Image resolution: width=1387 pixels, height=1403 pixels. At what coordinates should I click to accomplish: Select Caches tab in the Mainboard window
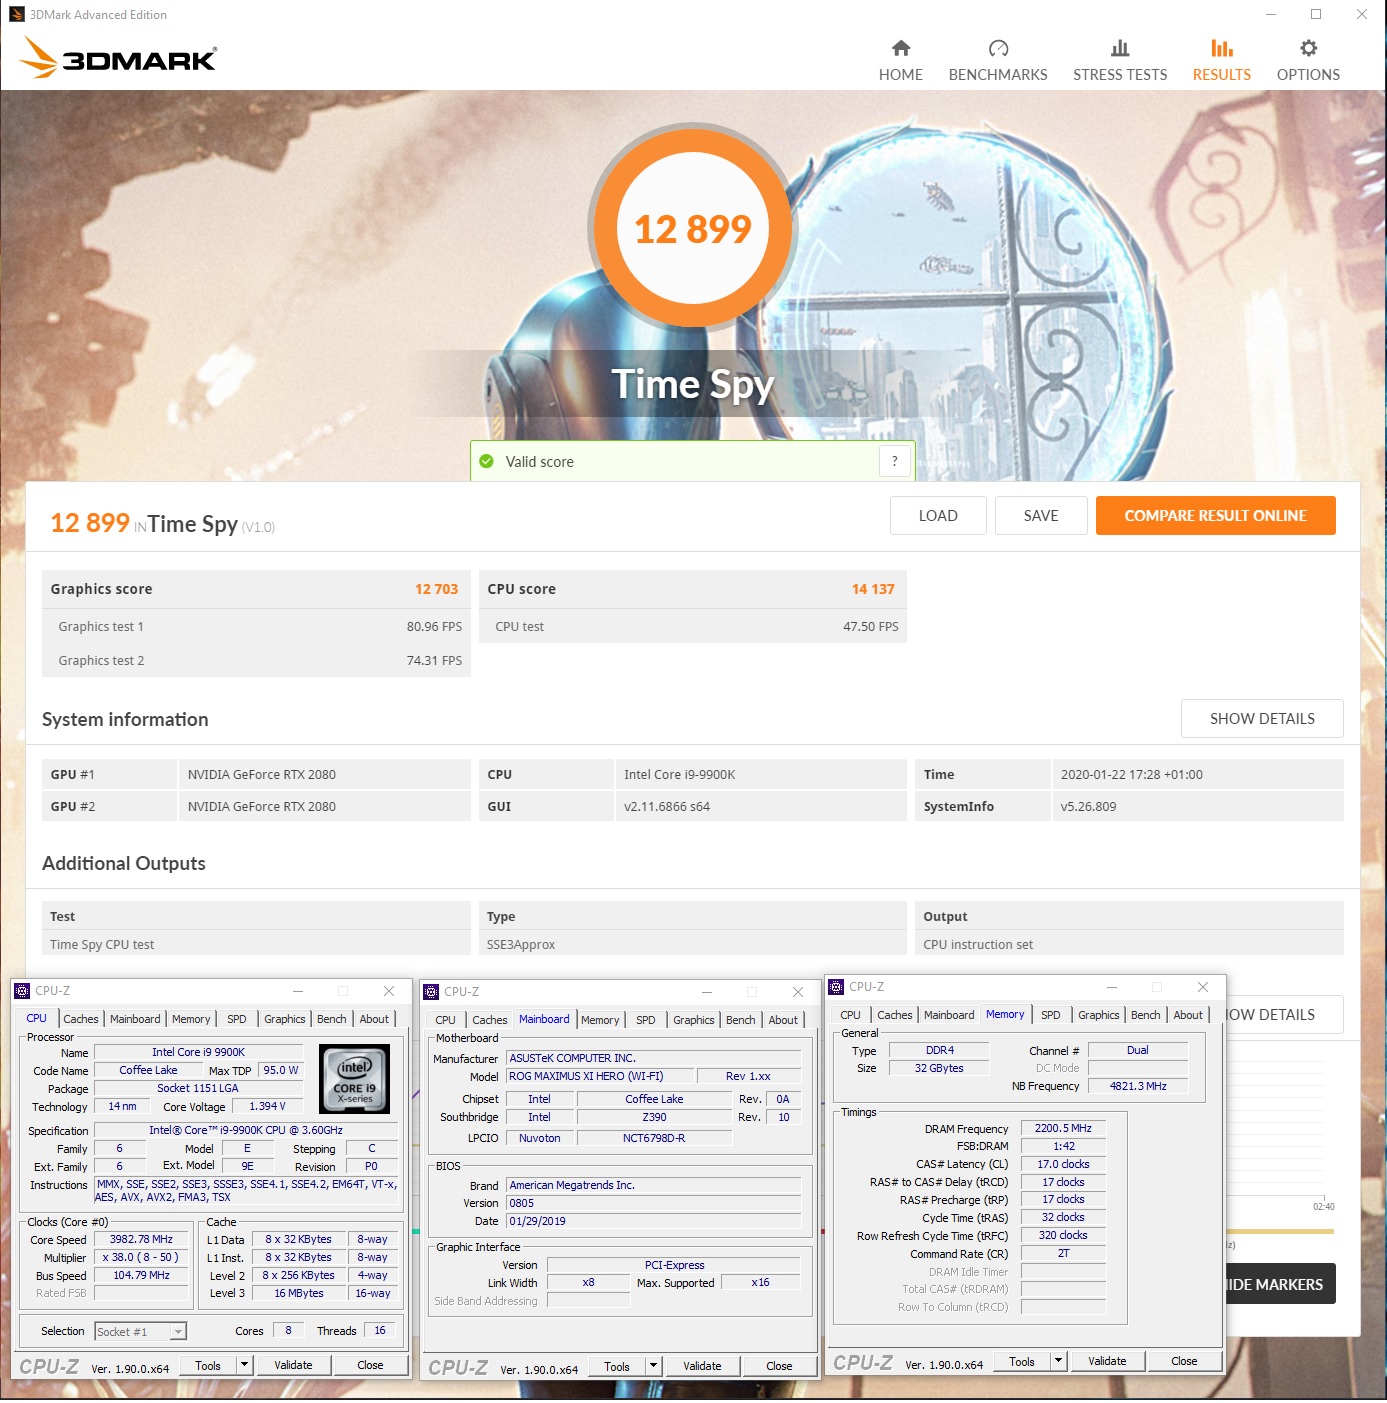pos(490,1020)
